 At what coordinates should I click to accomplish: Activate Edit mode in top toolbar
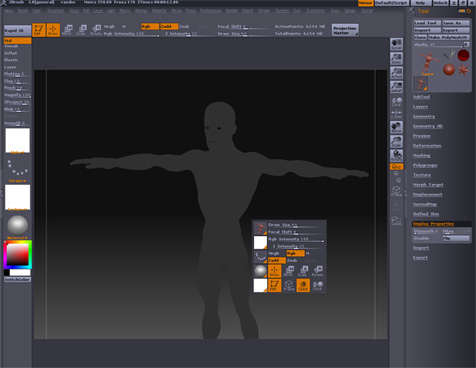coord(39,30)
